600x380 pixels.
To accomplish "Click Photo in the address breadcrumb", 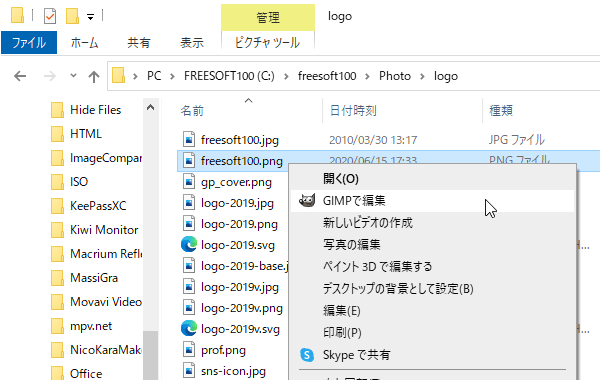I will click(395, 76).
